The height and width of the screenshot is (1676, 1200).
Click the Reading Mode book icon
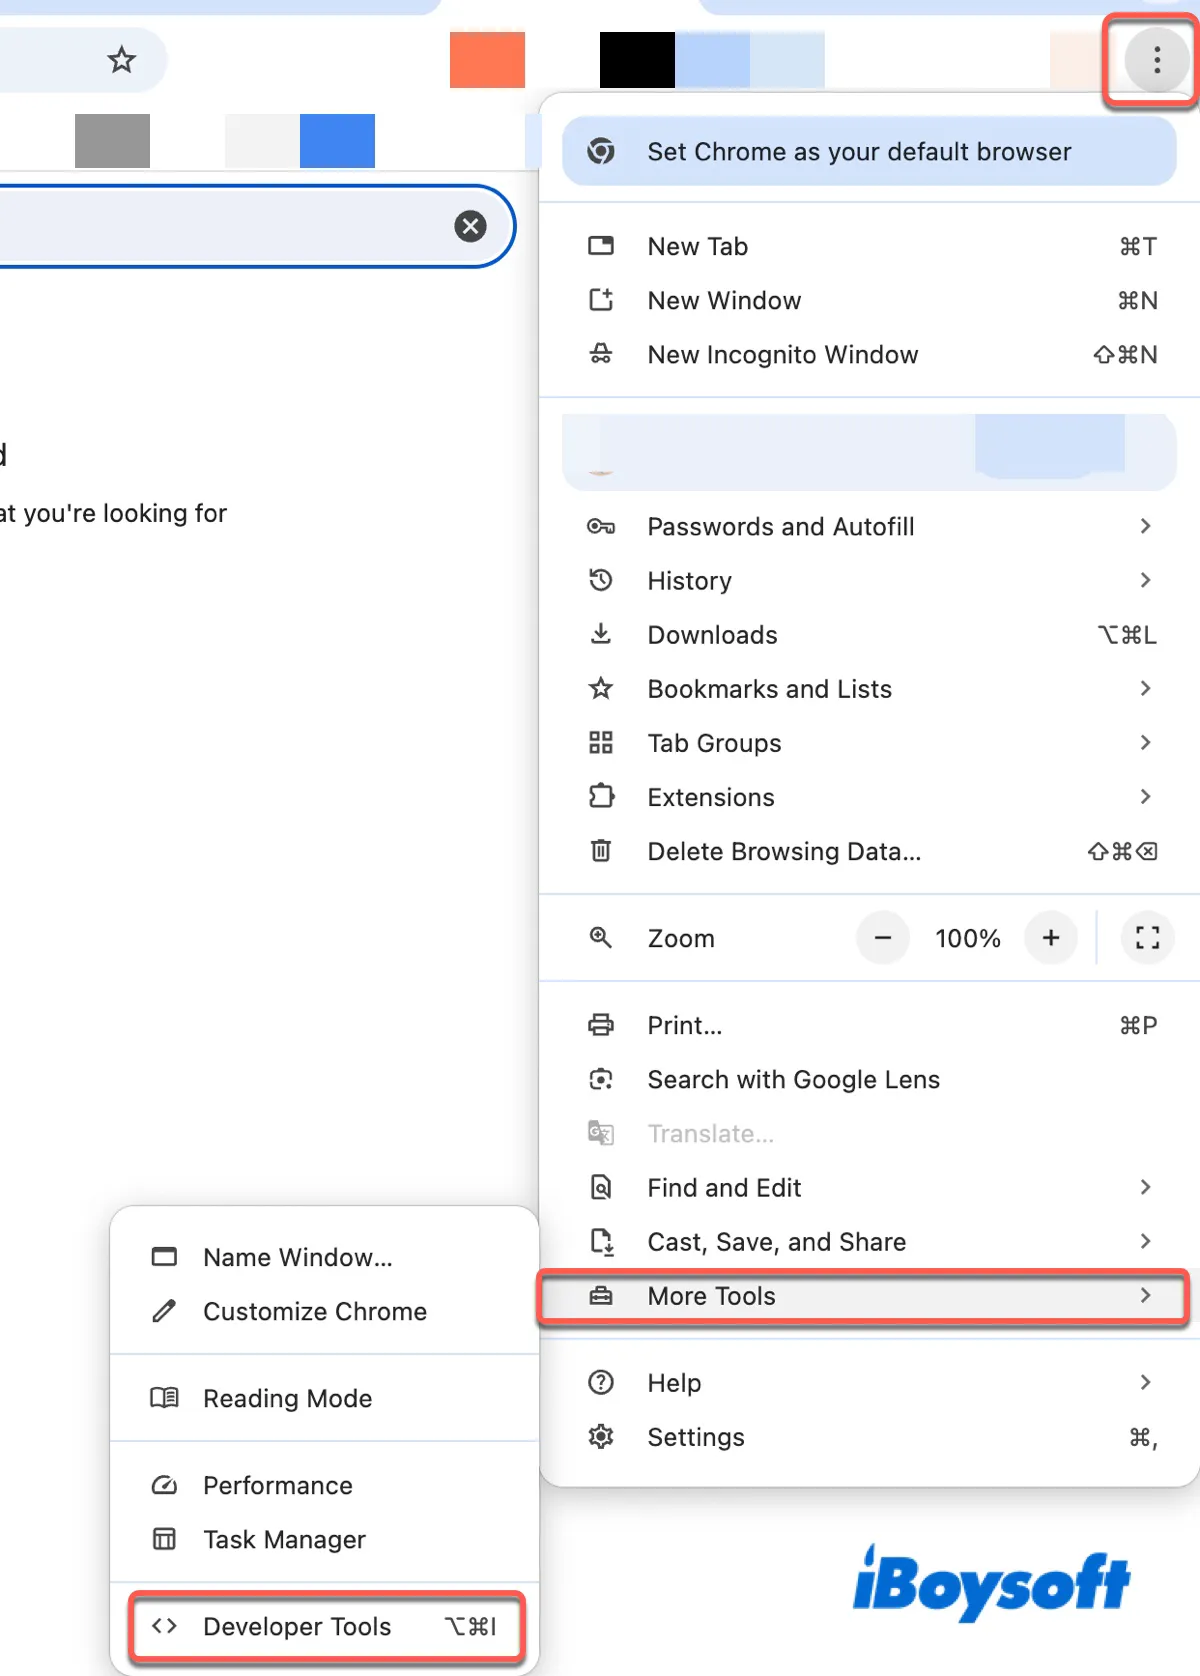coord(164,1397)
